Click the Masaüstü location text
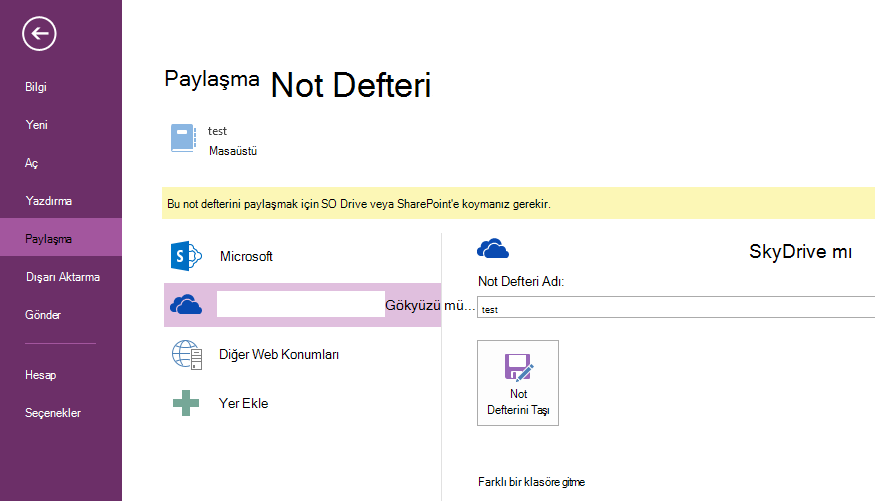This screenshot has height=501, width=875. click(233, 151)
